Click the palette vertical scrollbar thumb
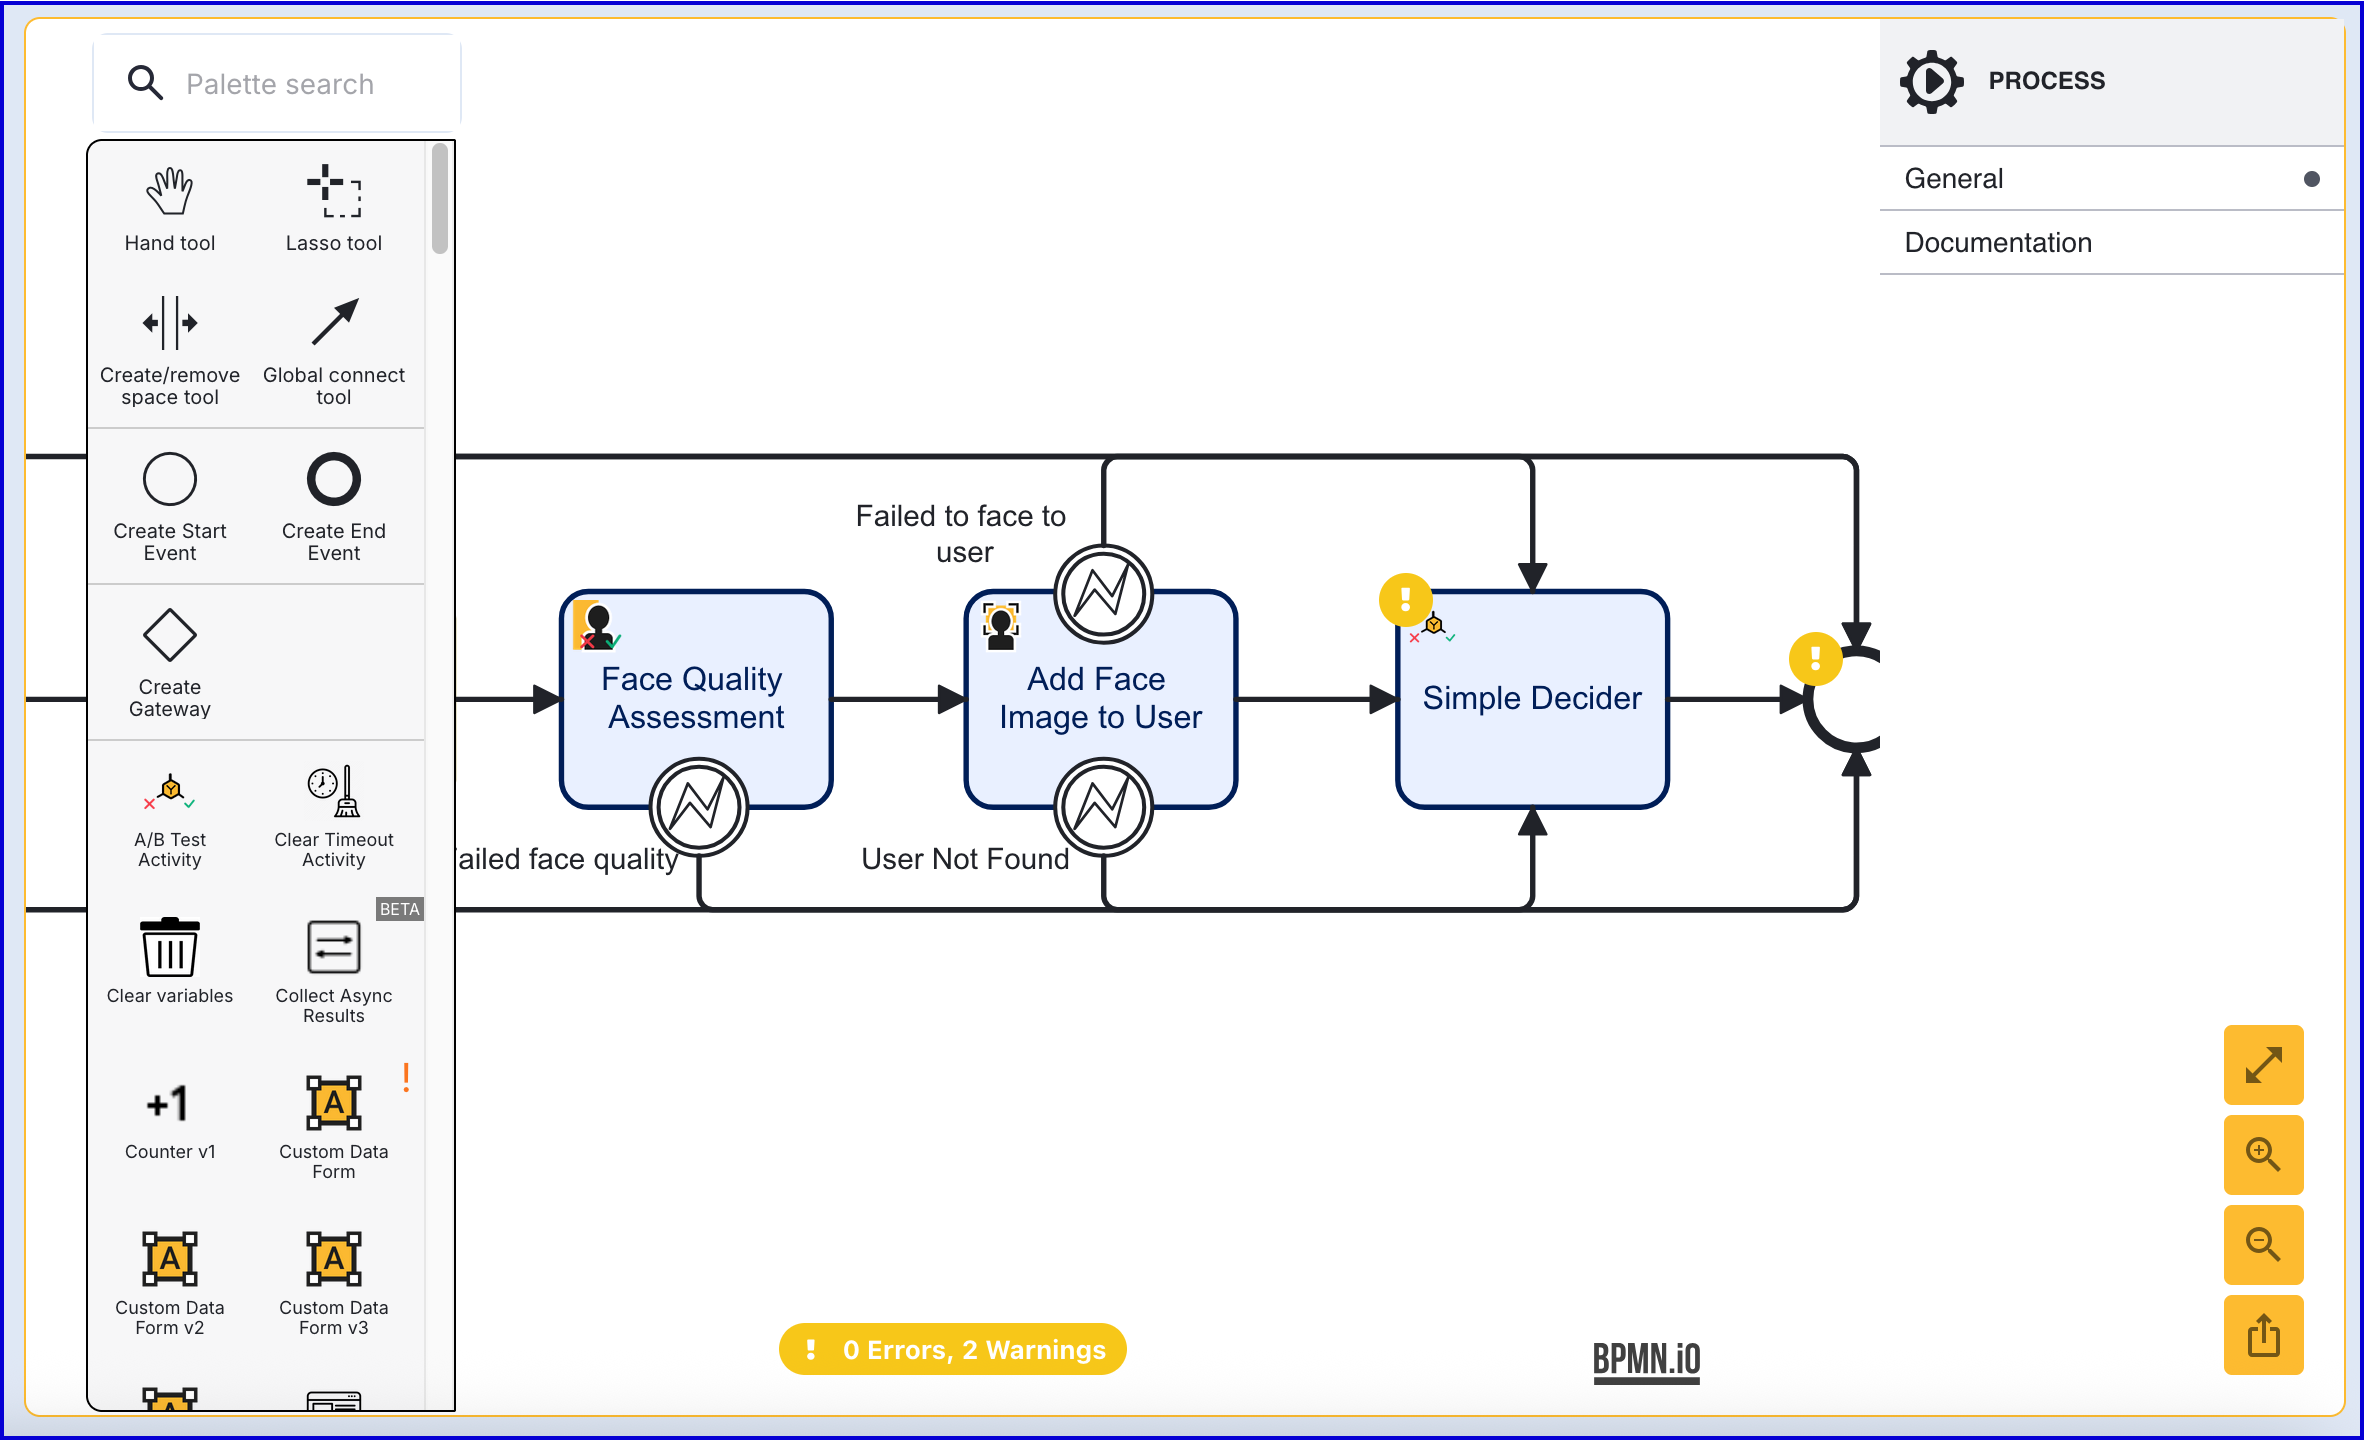This screenshot has height=1440, width=2364. (x=440, y=200)
